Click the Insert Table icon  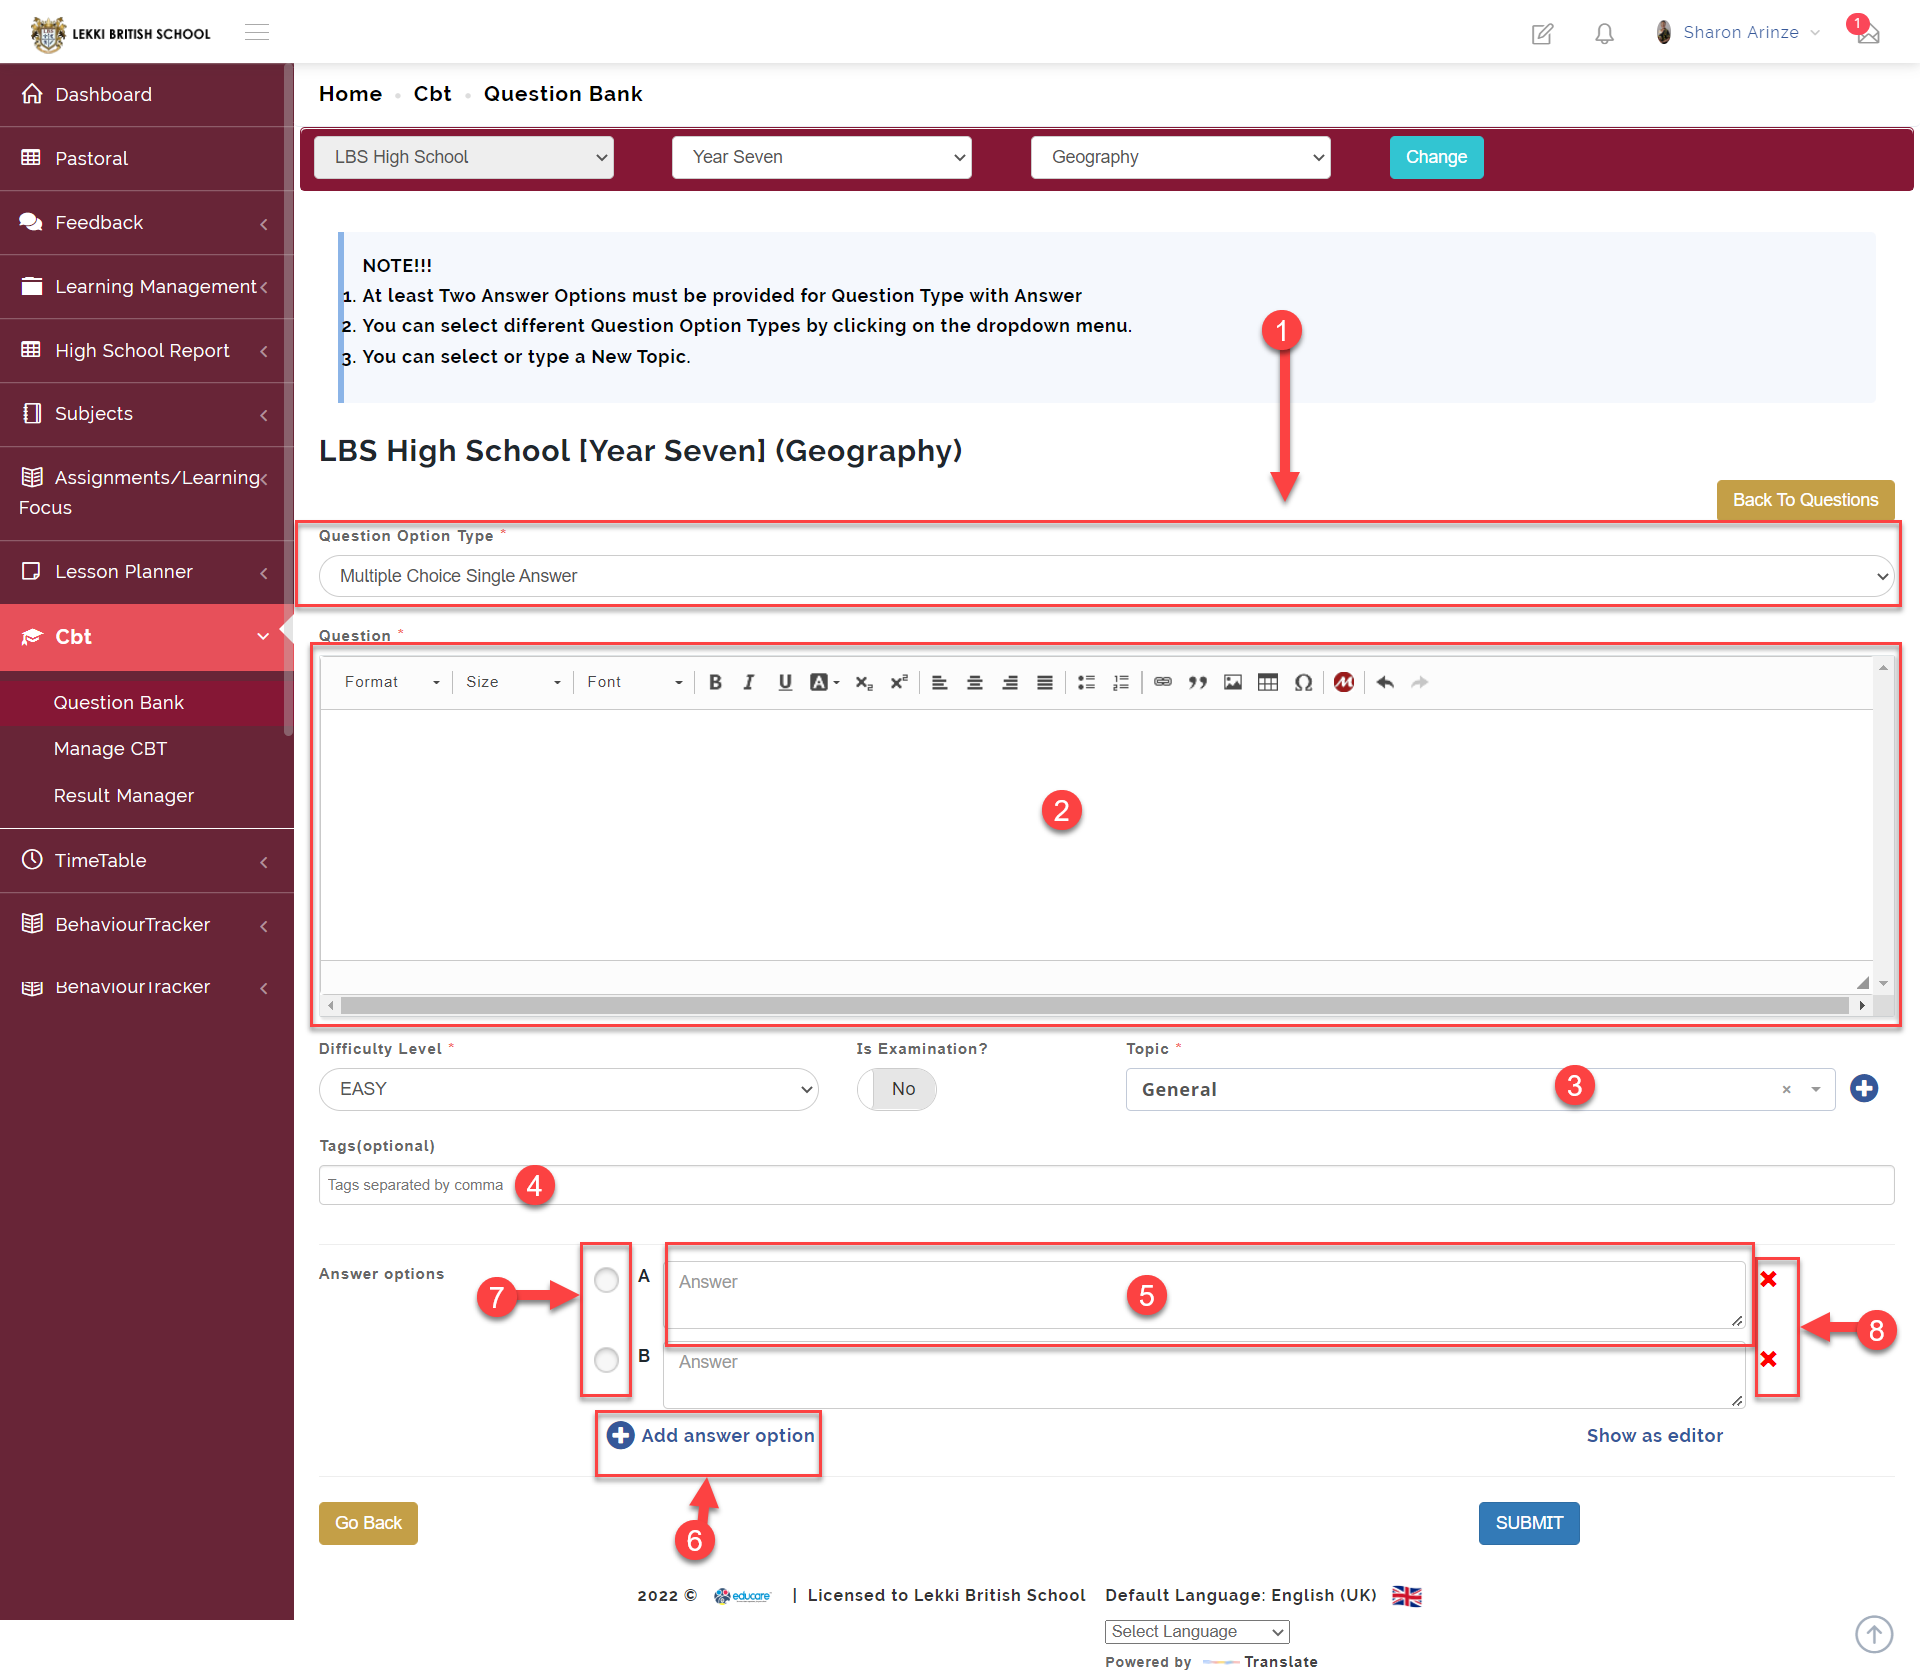coord(1267,682)
